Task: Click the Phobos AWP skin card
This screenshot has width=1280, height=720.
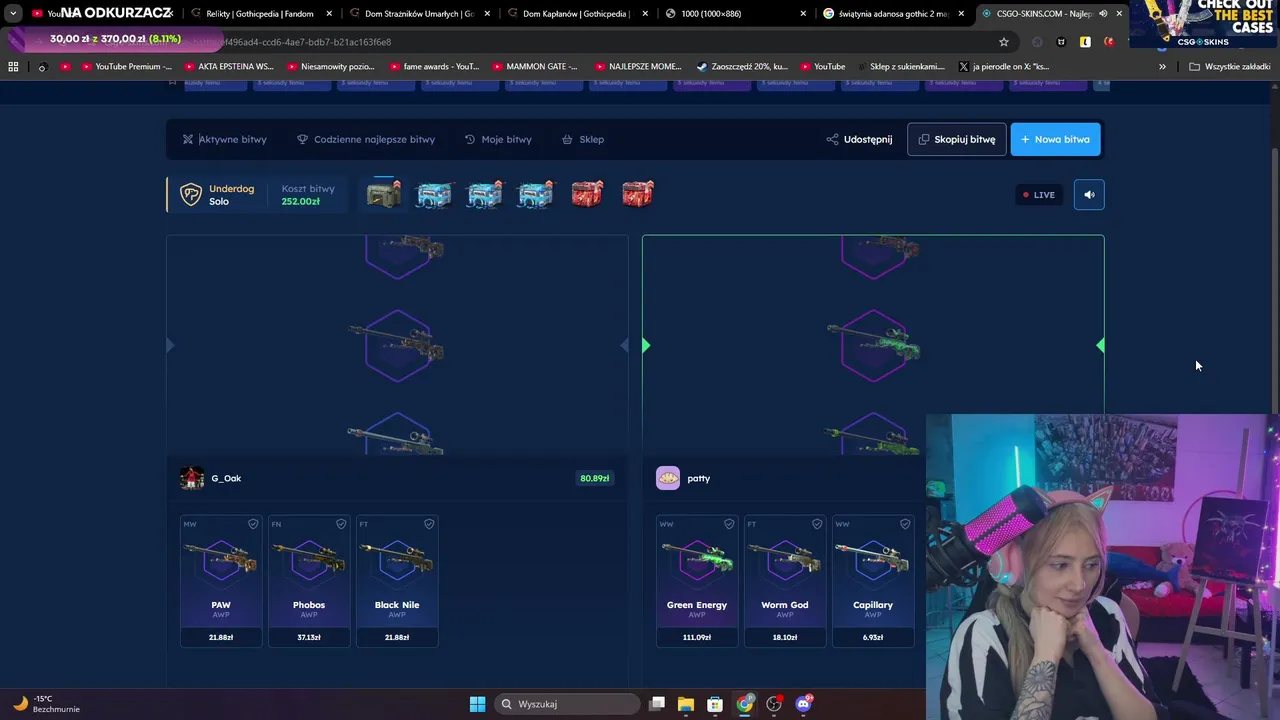Action: click(309, 580)
